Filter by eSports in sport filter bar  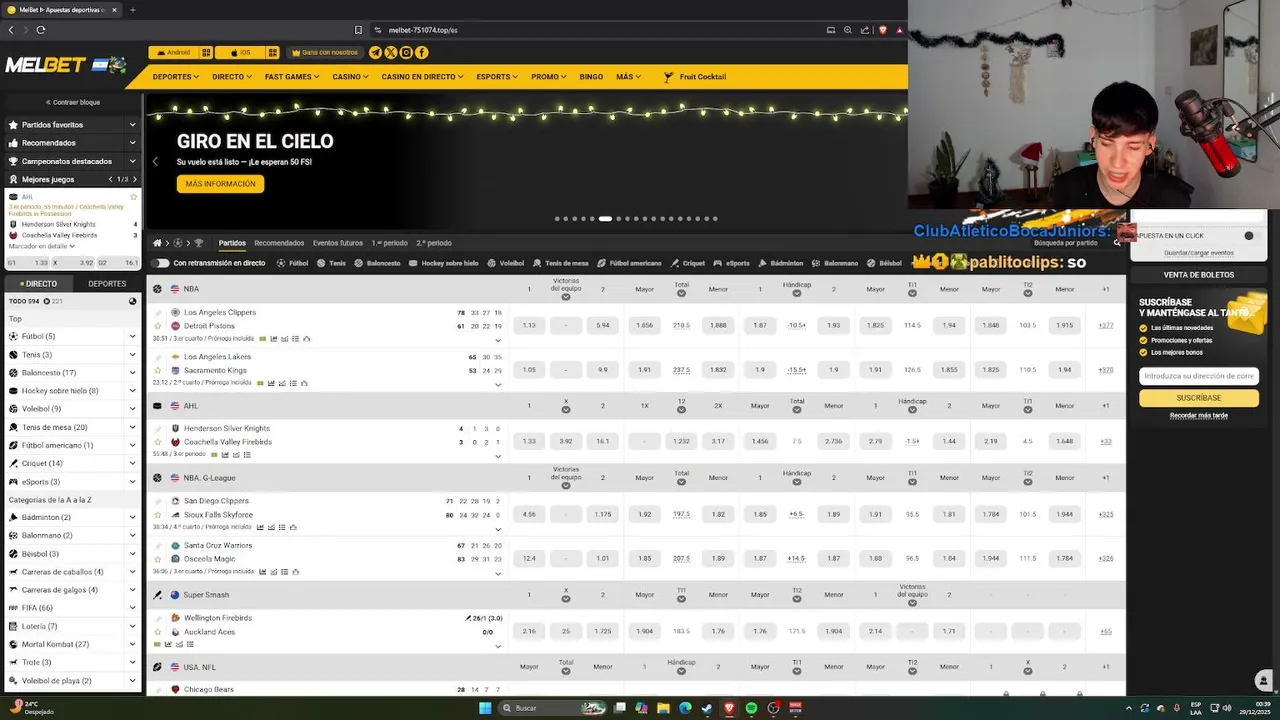click(x=731, y=263)
